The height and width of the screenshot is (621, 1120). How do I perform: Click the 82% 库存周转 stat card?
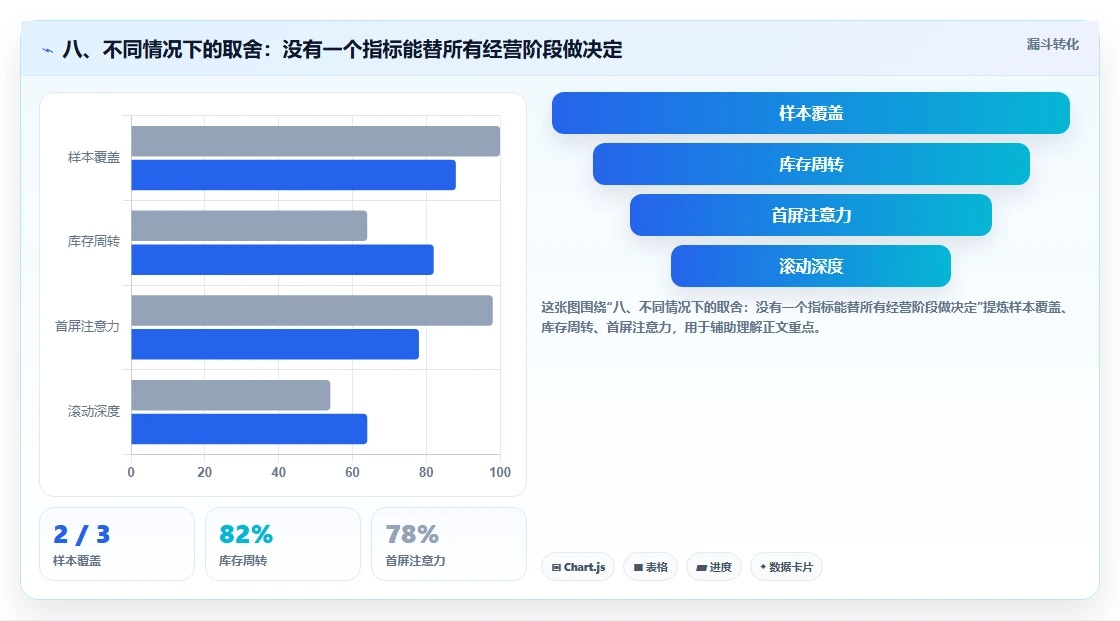(x=283, y=544)
